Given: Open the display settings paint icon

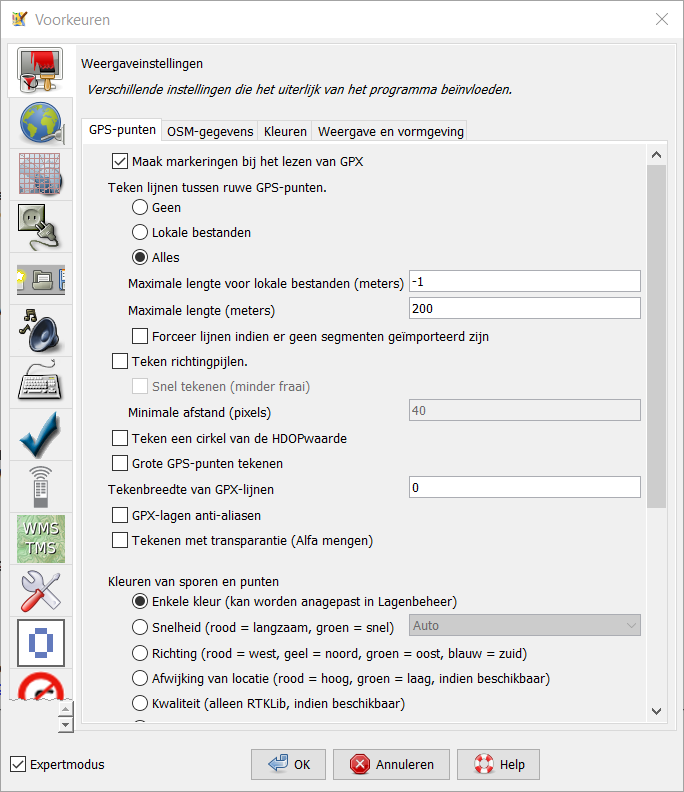Looking at the screenshot, I should 40,72.
